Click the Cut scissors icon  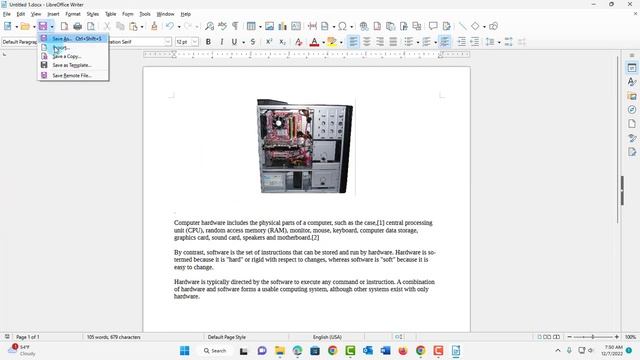pos(107,26)
